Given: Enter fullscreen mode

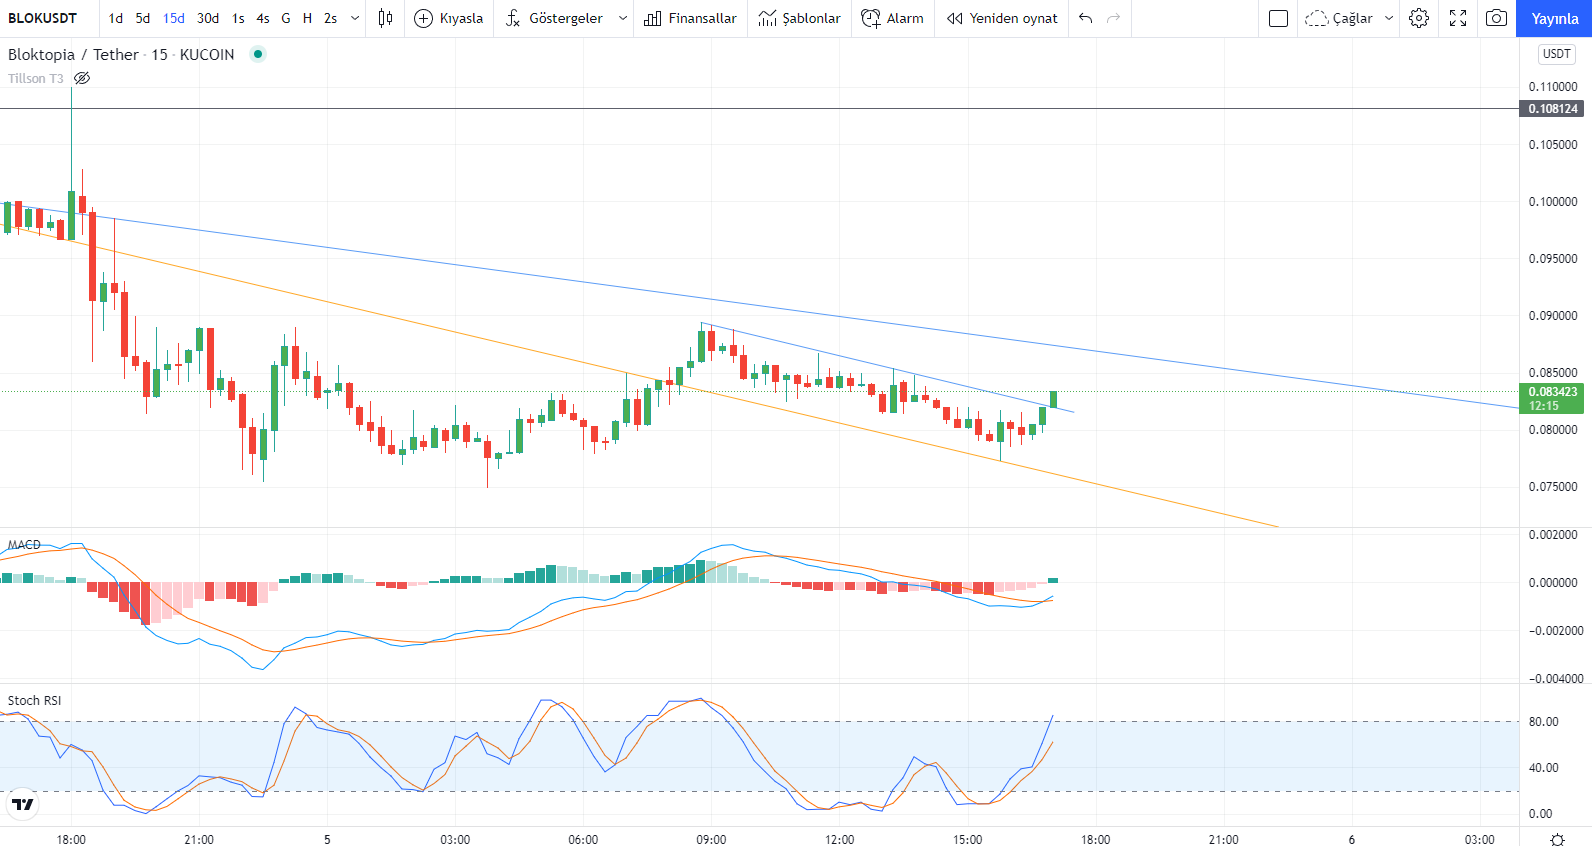Looking at the screenshot, I should click(1458, 18).
